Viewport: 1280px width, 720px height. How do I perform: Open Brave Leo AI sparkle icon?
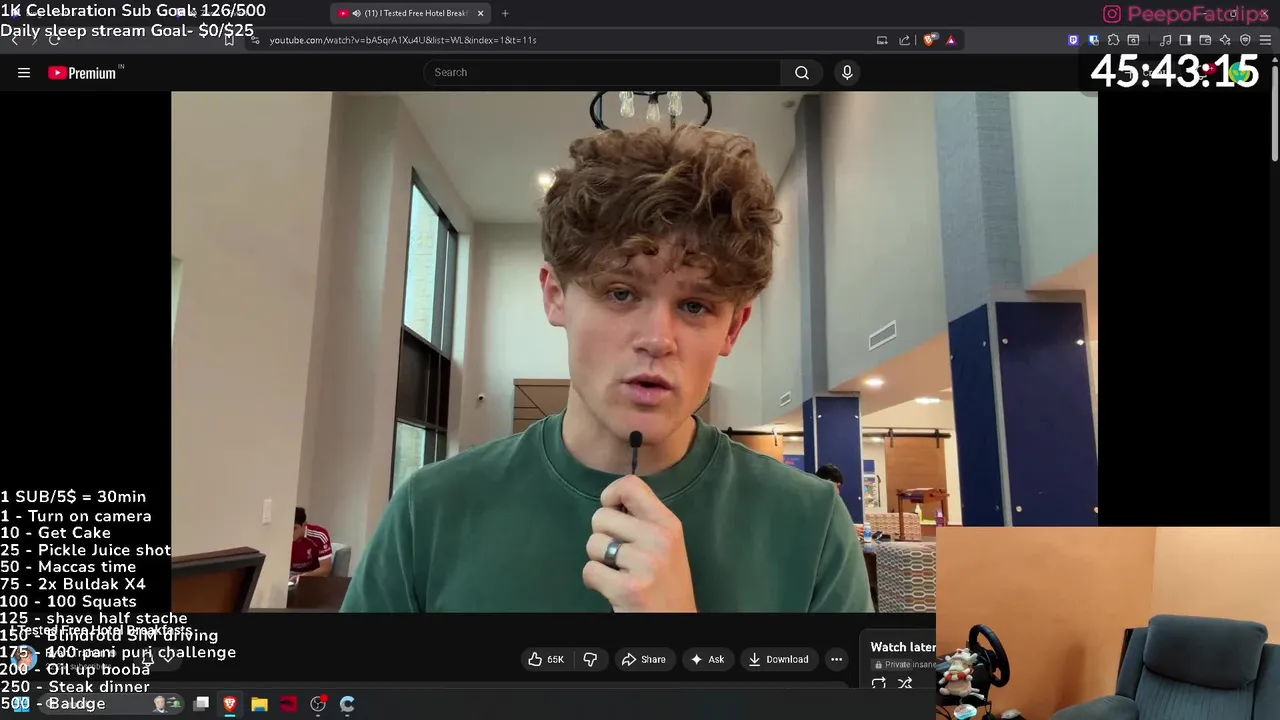click(x=1225, y=40)
